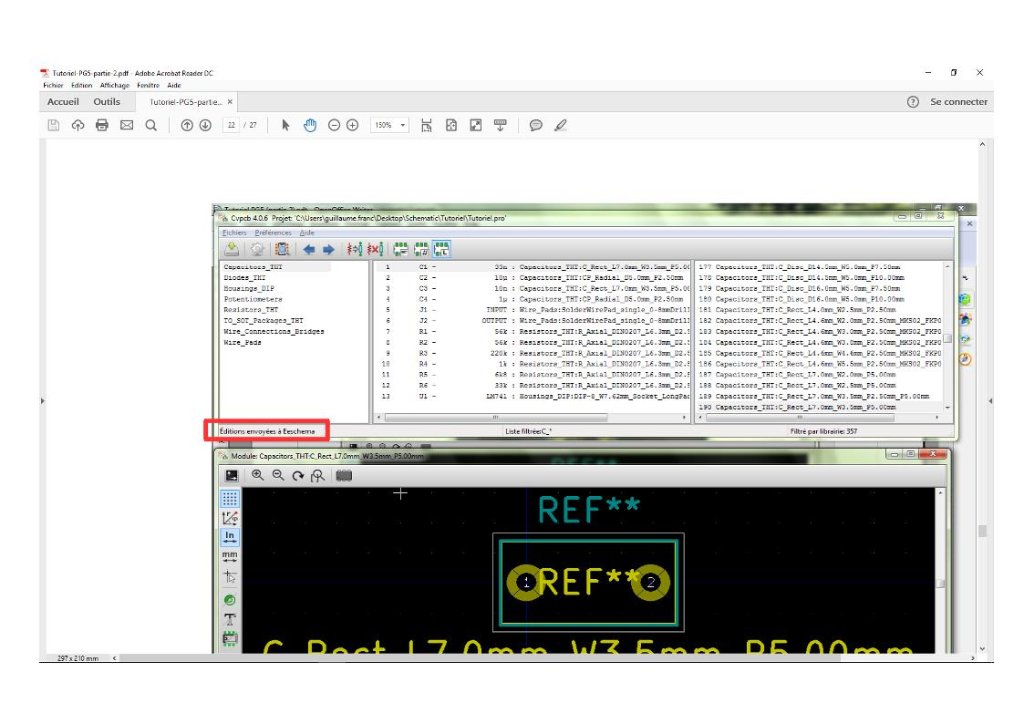
Task: Go to previous page with up arrow
Action: [186, 125]
